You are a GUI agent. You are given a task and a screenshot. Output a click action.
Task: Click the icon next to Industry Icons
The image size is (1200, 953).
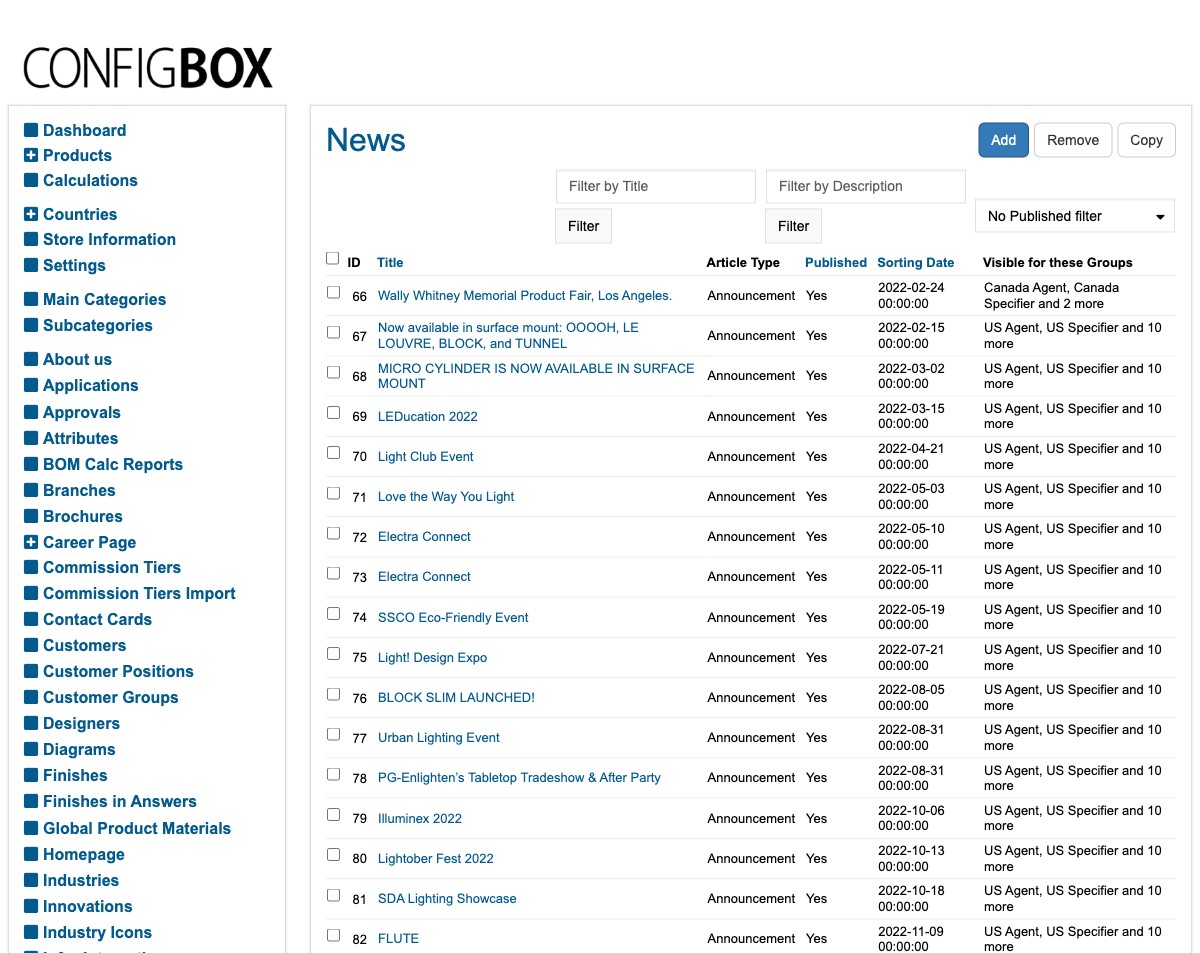[31, 932]
